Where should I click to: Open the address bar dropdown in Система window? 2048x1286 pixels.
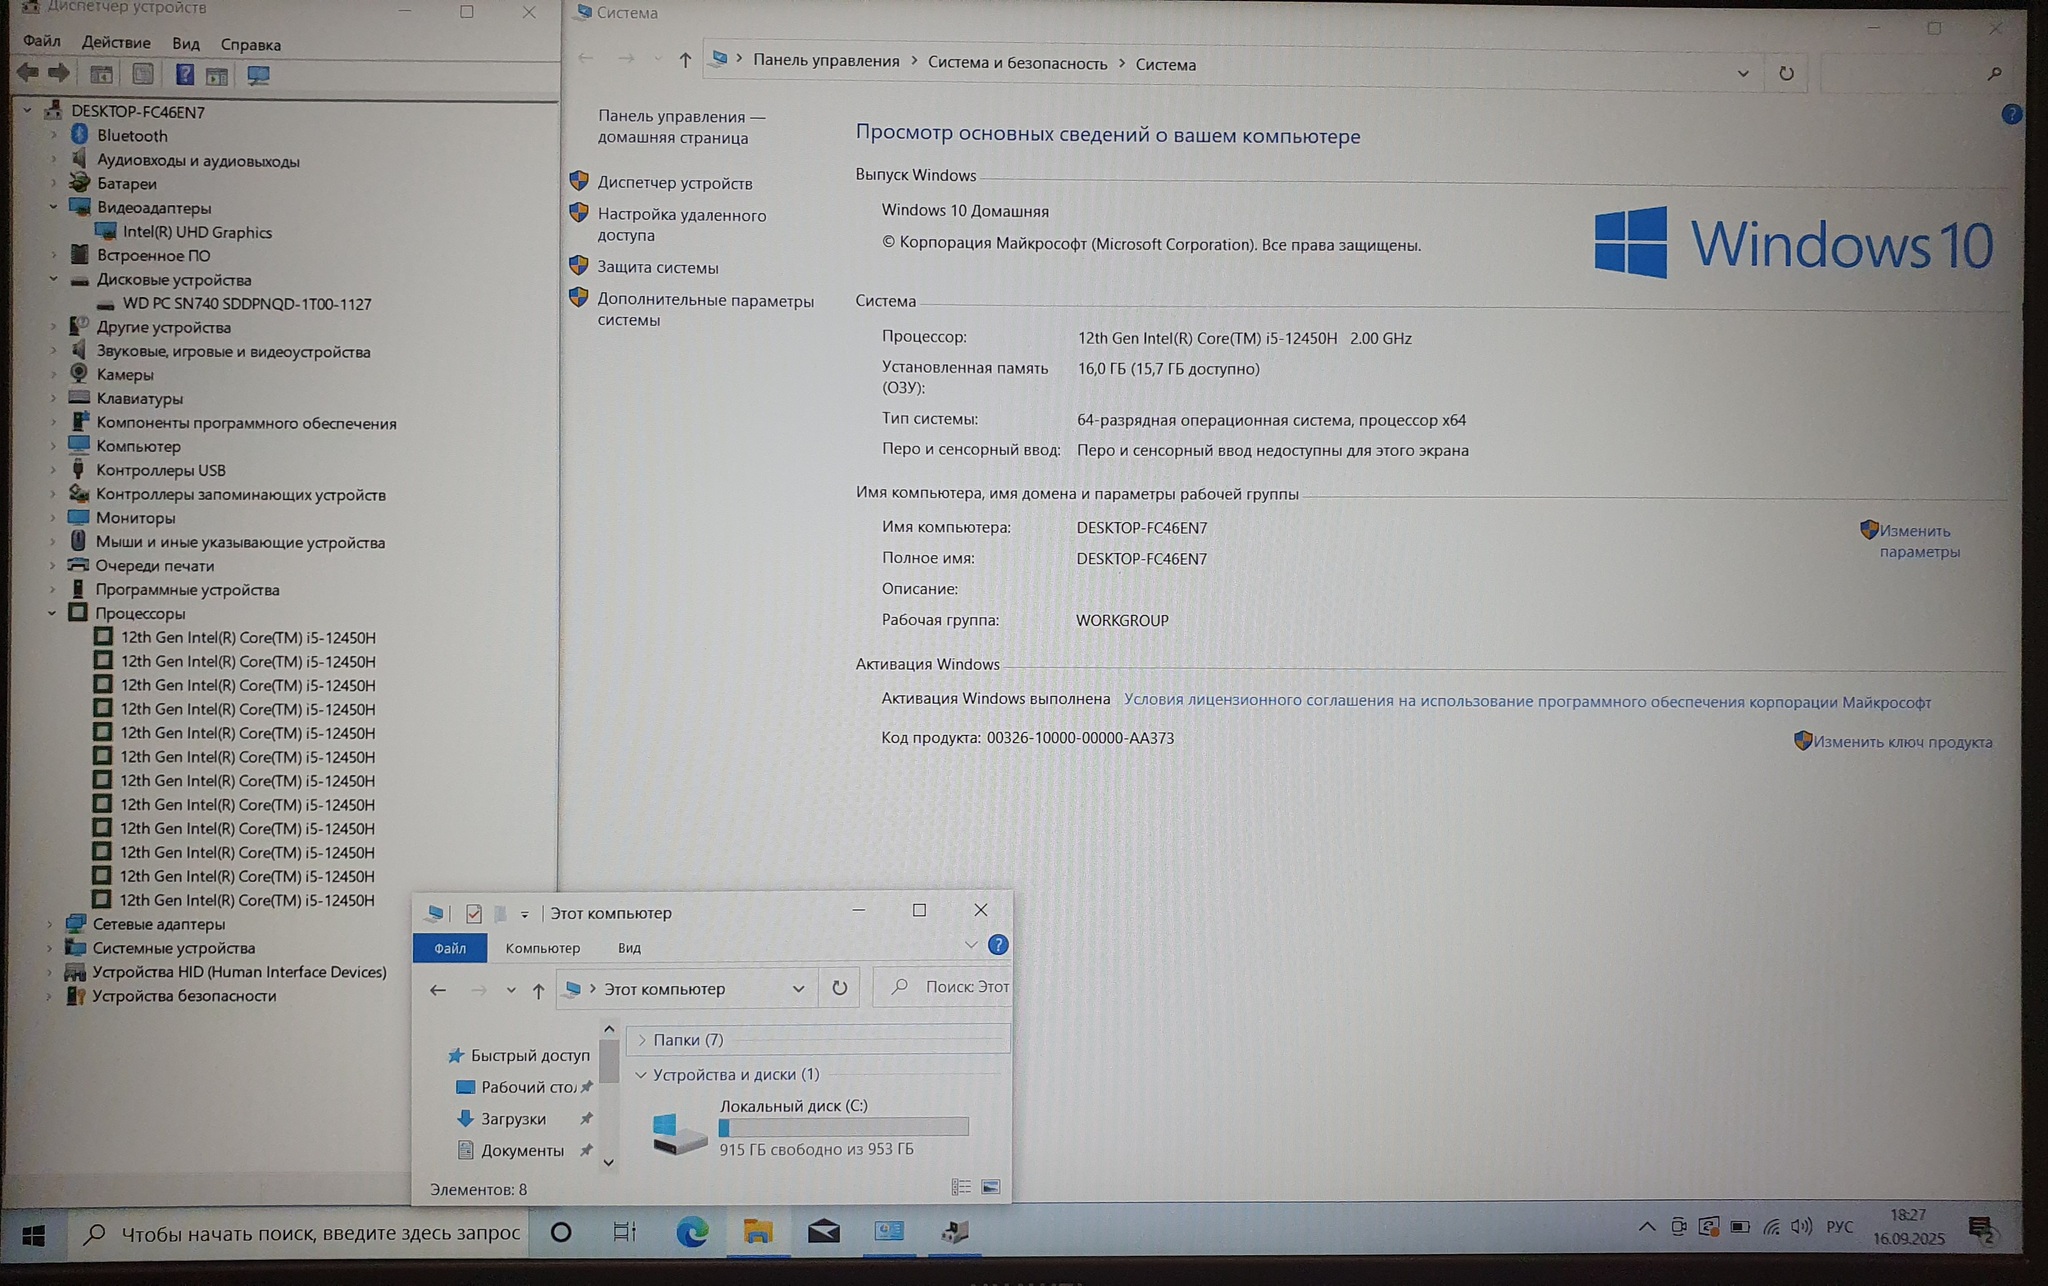pyautogui.click(x=1743, y=73)
